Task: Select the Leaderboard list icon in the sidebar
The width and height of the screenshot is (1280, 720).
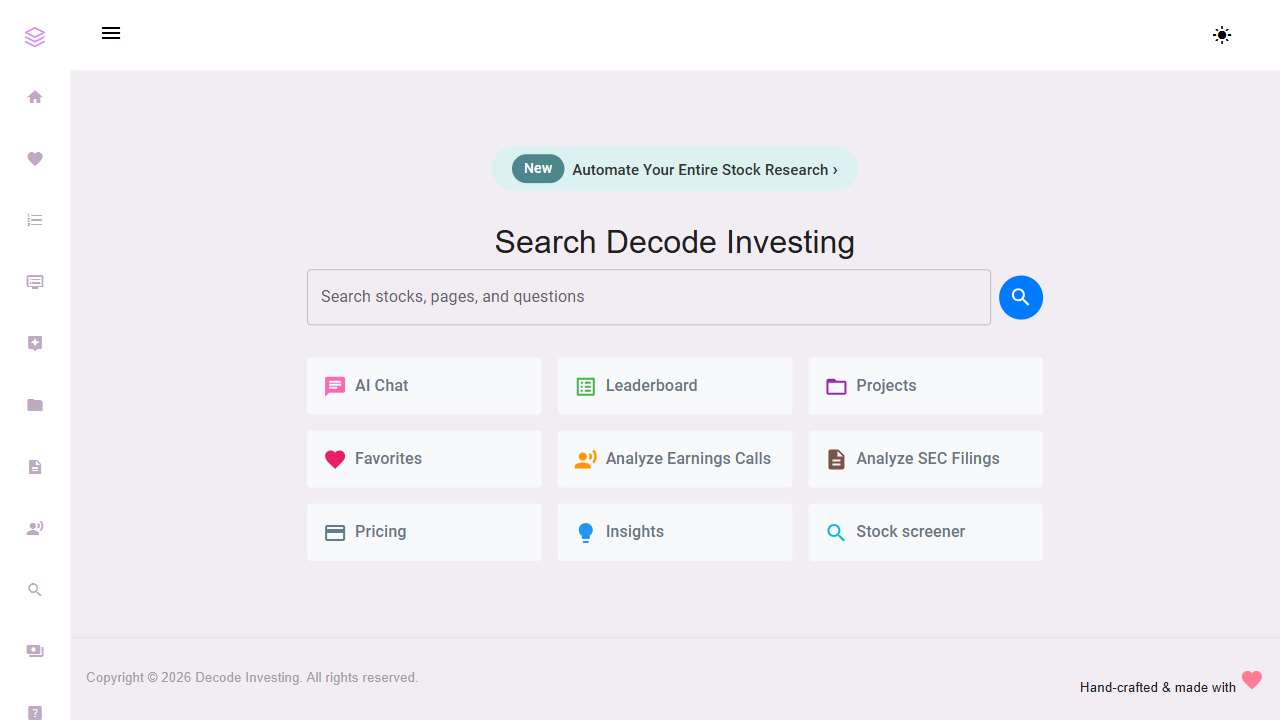Action: (x=35, y=219)
